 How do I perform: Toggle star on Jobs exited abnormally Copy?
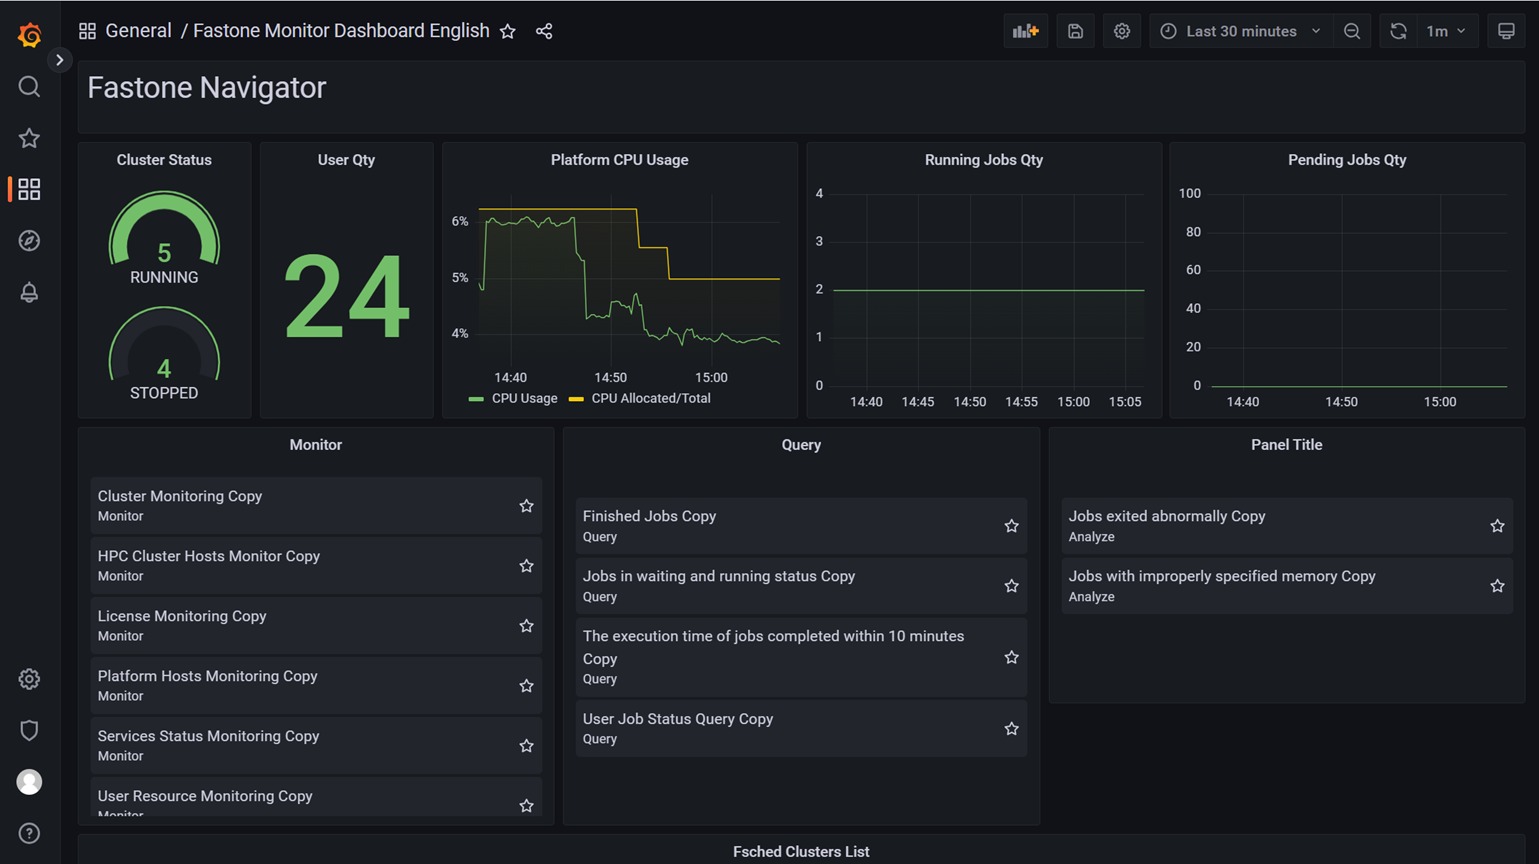coord(1497,526)
